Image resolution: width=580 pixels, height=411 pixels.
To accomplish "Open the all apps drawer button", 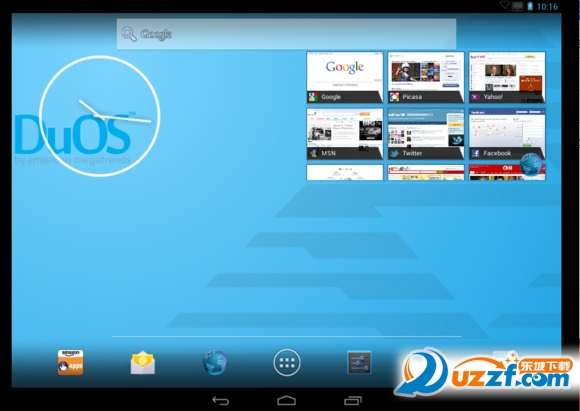I will coord(287,363).
